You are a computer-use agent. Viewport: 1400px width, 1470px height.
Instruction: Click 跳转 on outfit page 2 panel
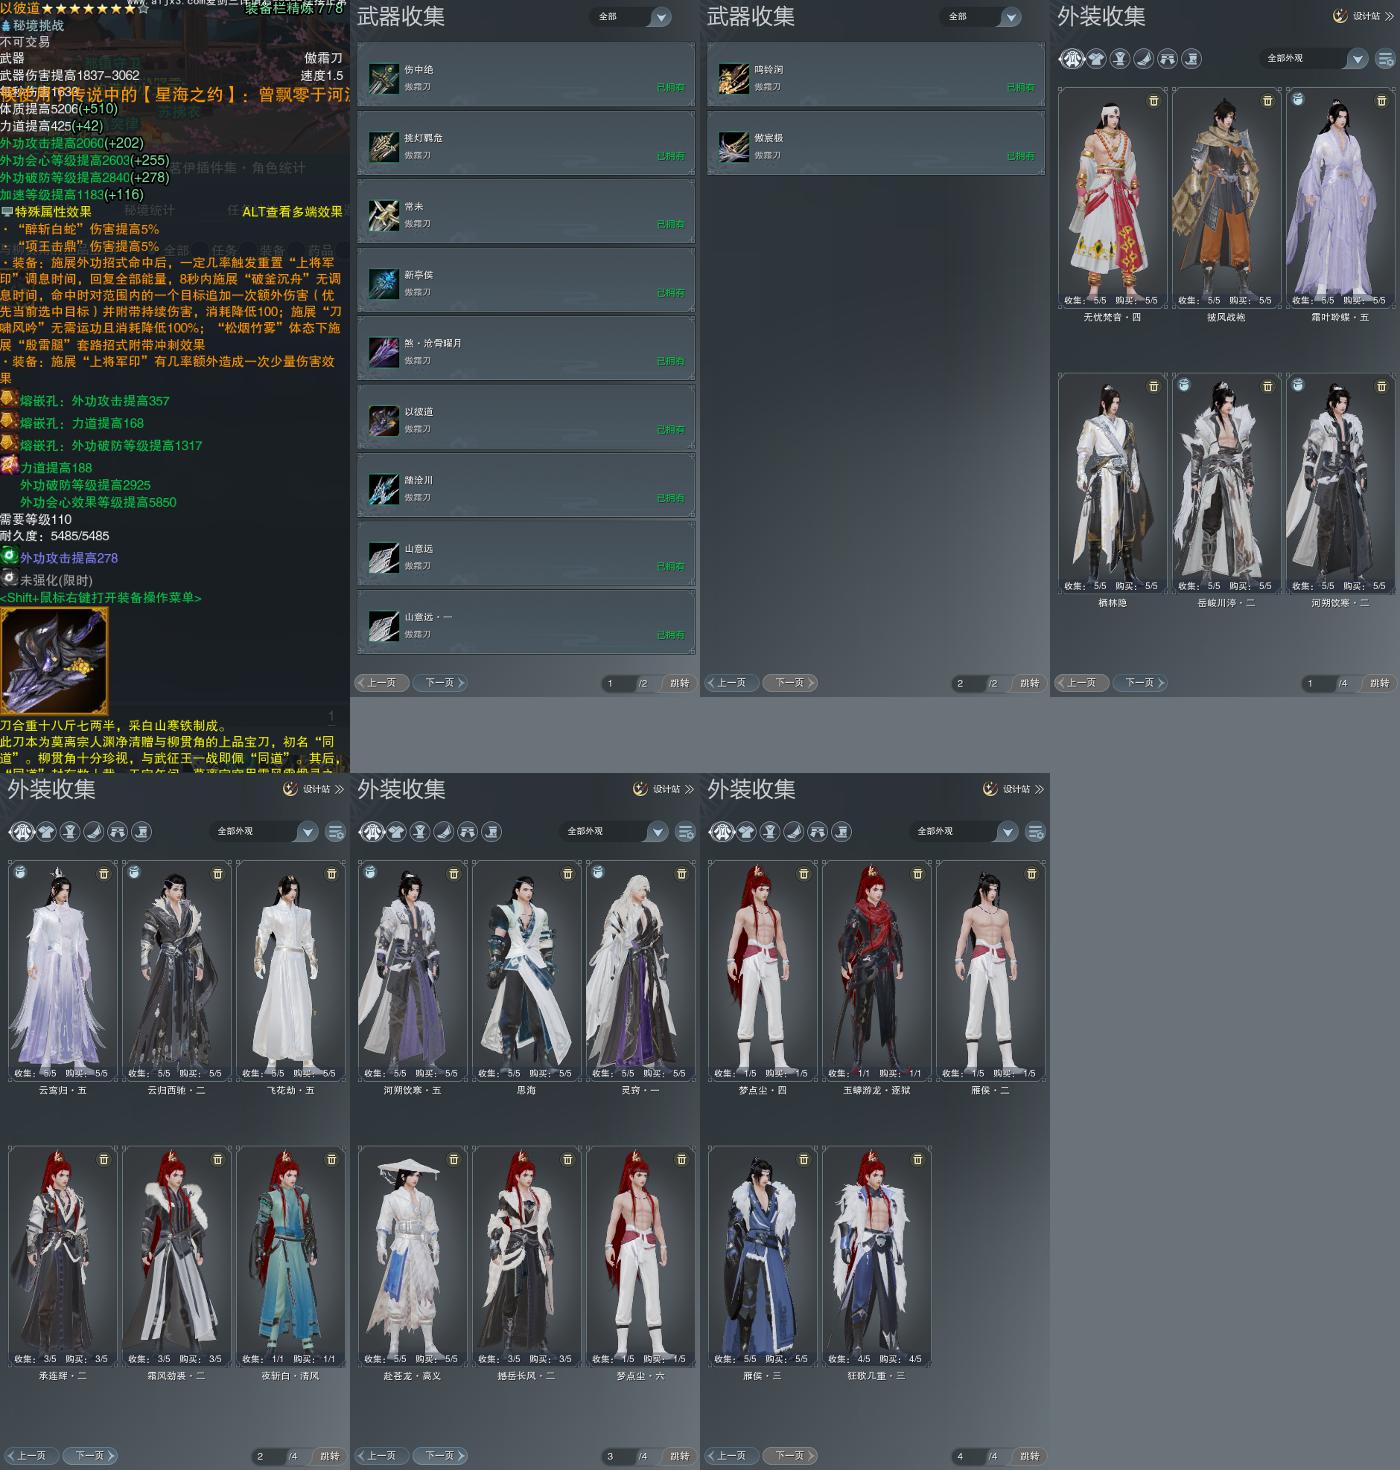point(329,1456)
